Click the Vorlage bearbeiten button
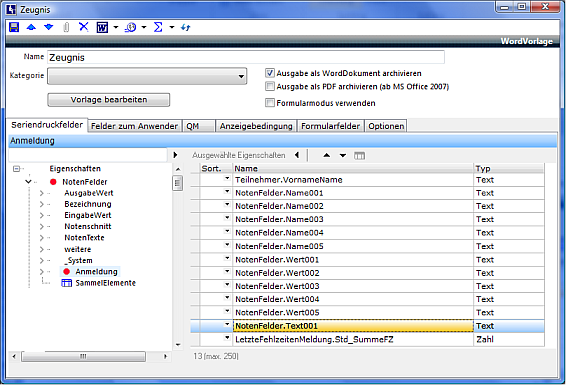This screenshot has width=566, height=385. click(109, 100)
